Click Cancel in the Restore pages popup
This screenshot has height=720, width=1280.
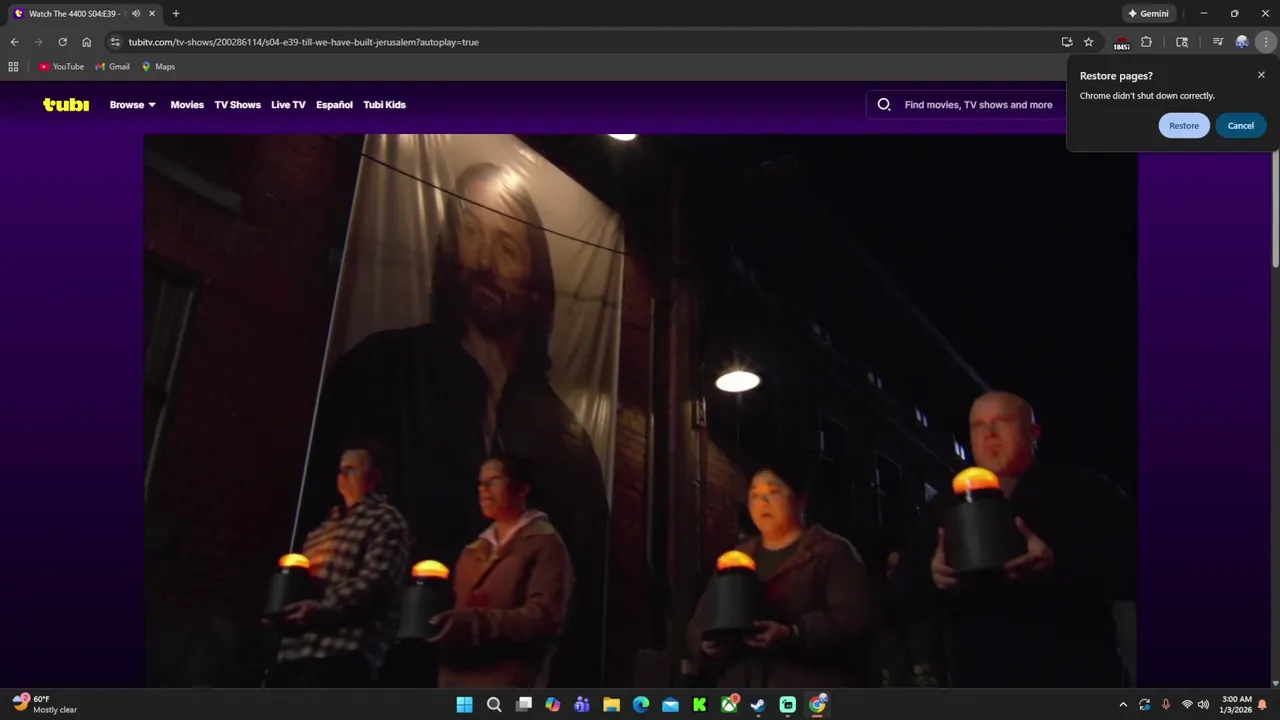tap(1241, 125)
